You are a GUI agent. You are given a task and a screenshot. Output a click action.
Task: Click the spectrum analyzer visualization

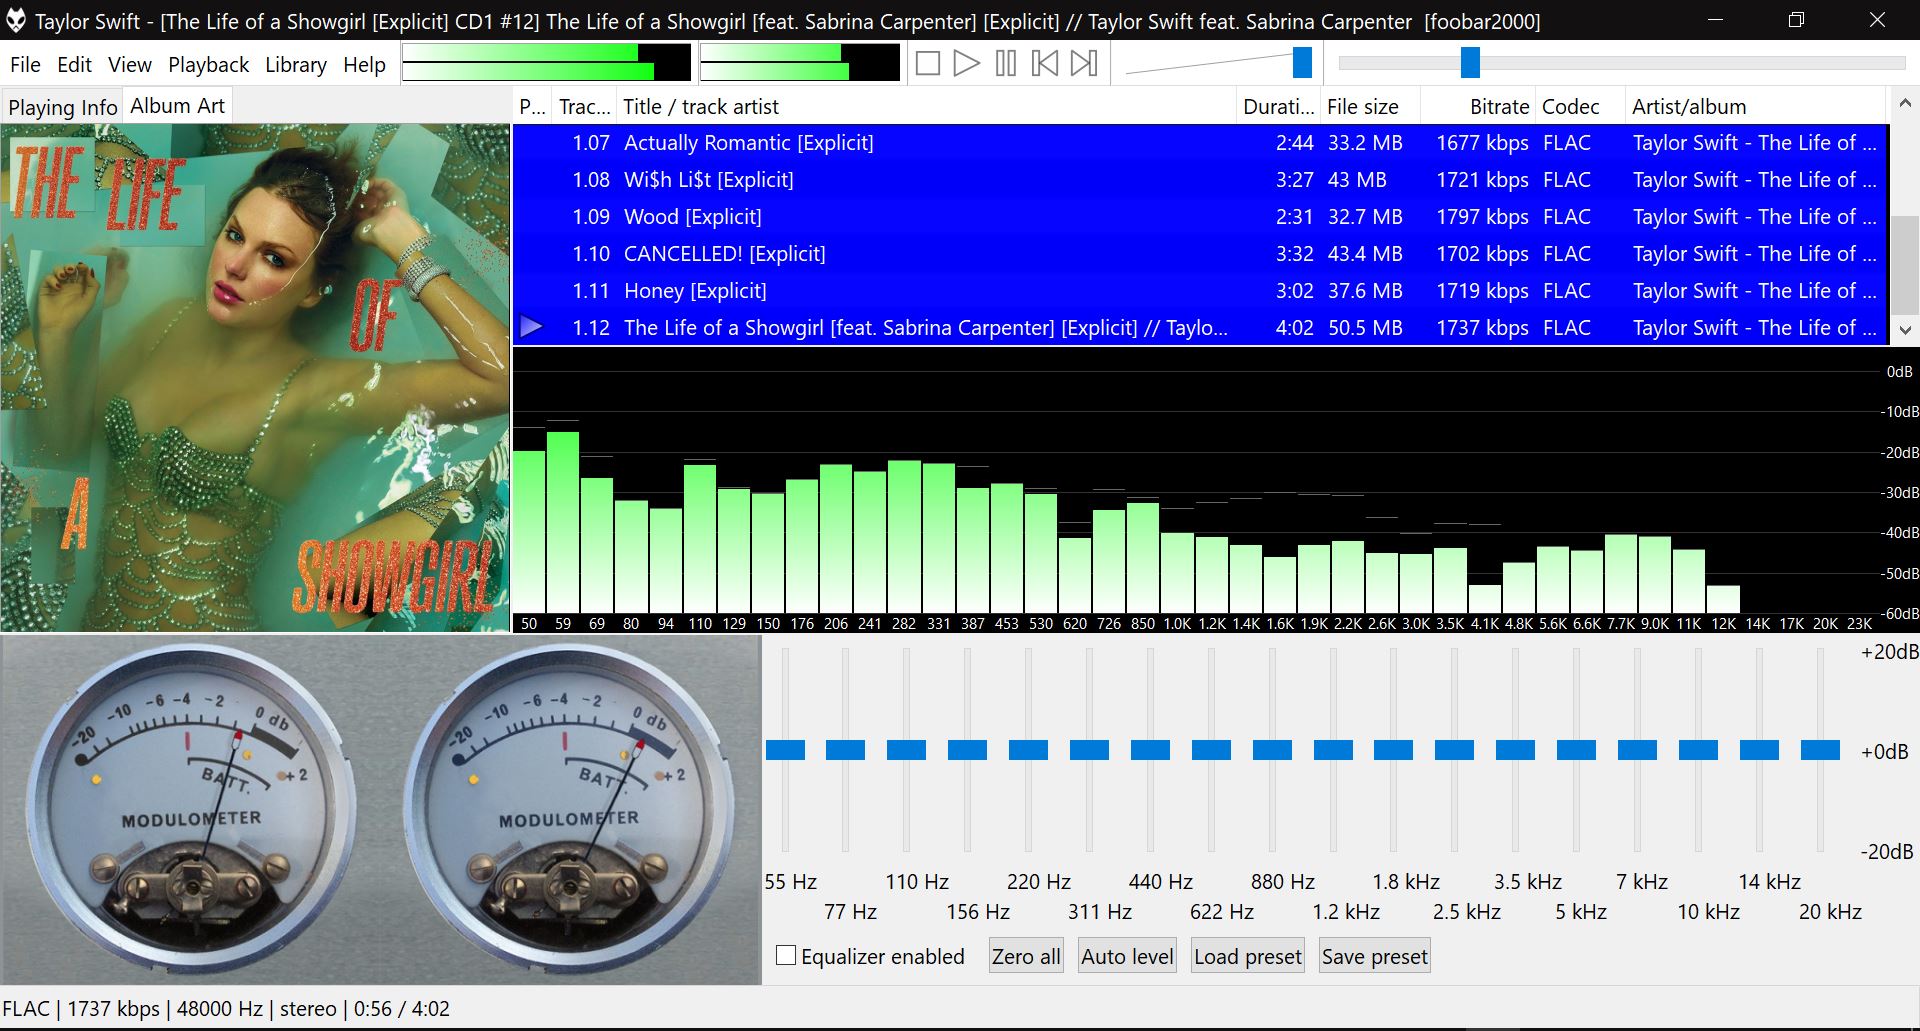1215,490
